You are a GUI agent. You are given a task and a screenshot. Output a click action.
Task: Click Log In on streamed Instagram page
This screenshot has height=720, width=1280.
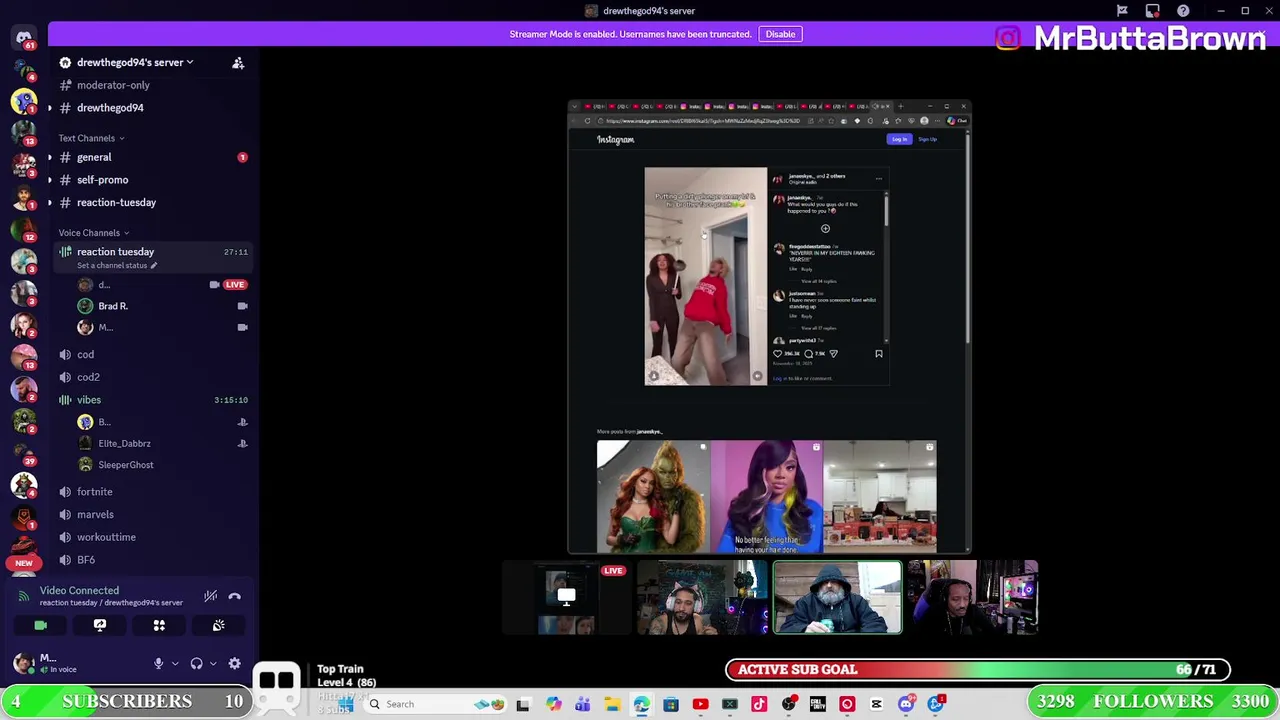click(899, 139)
